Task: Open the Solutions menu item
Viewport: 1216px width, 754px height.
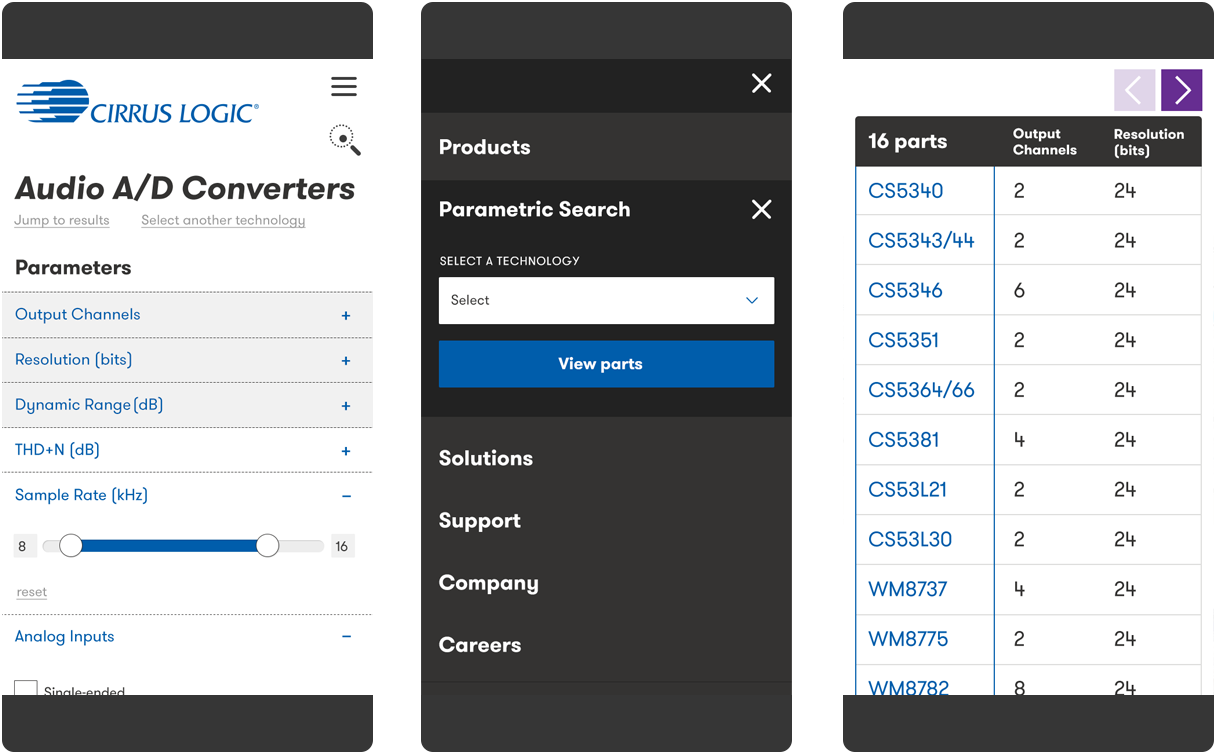Action: click(x=486, y=458)
